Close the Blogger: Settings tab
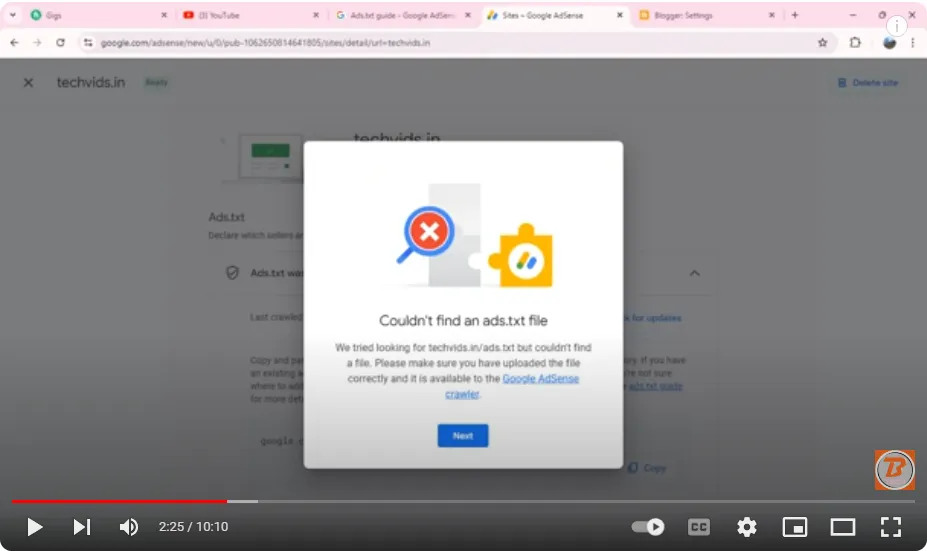This screenshot has height=551, width=927. coord(772,15)
